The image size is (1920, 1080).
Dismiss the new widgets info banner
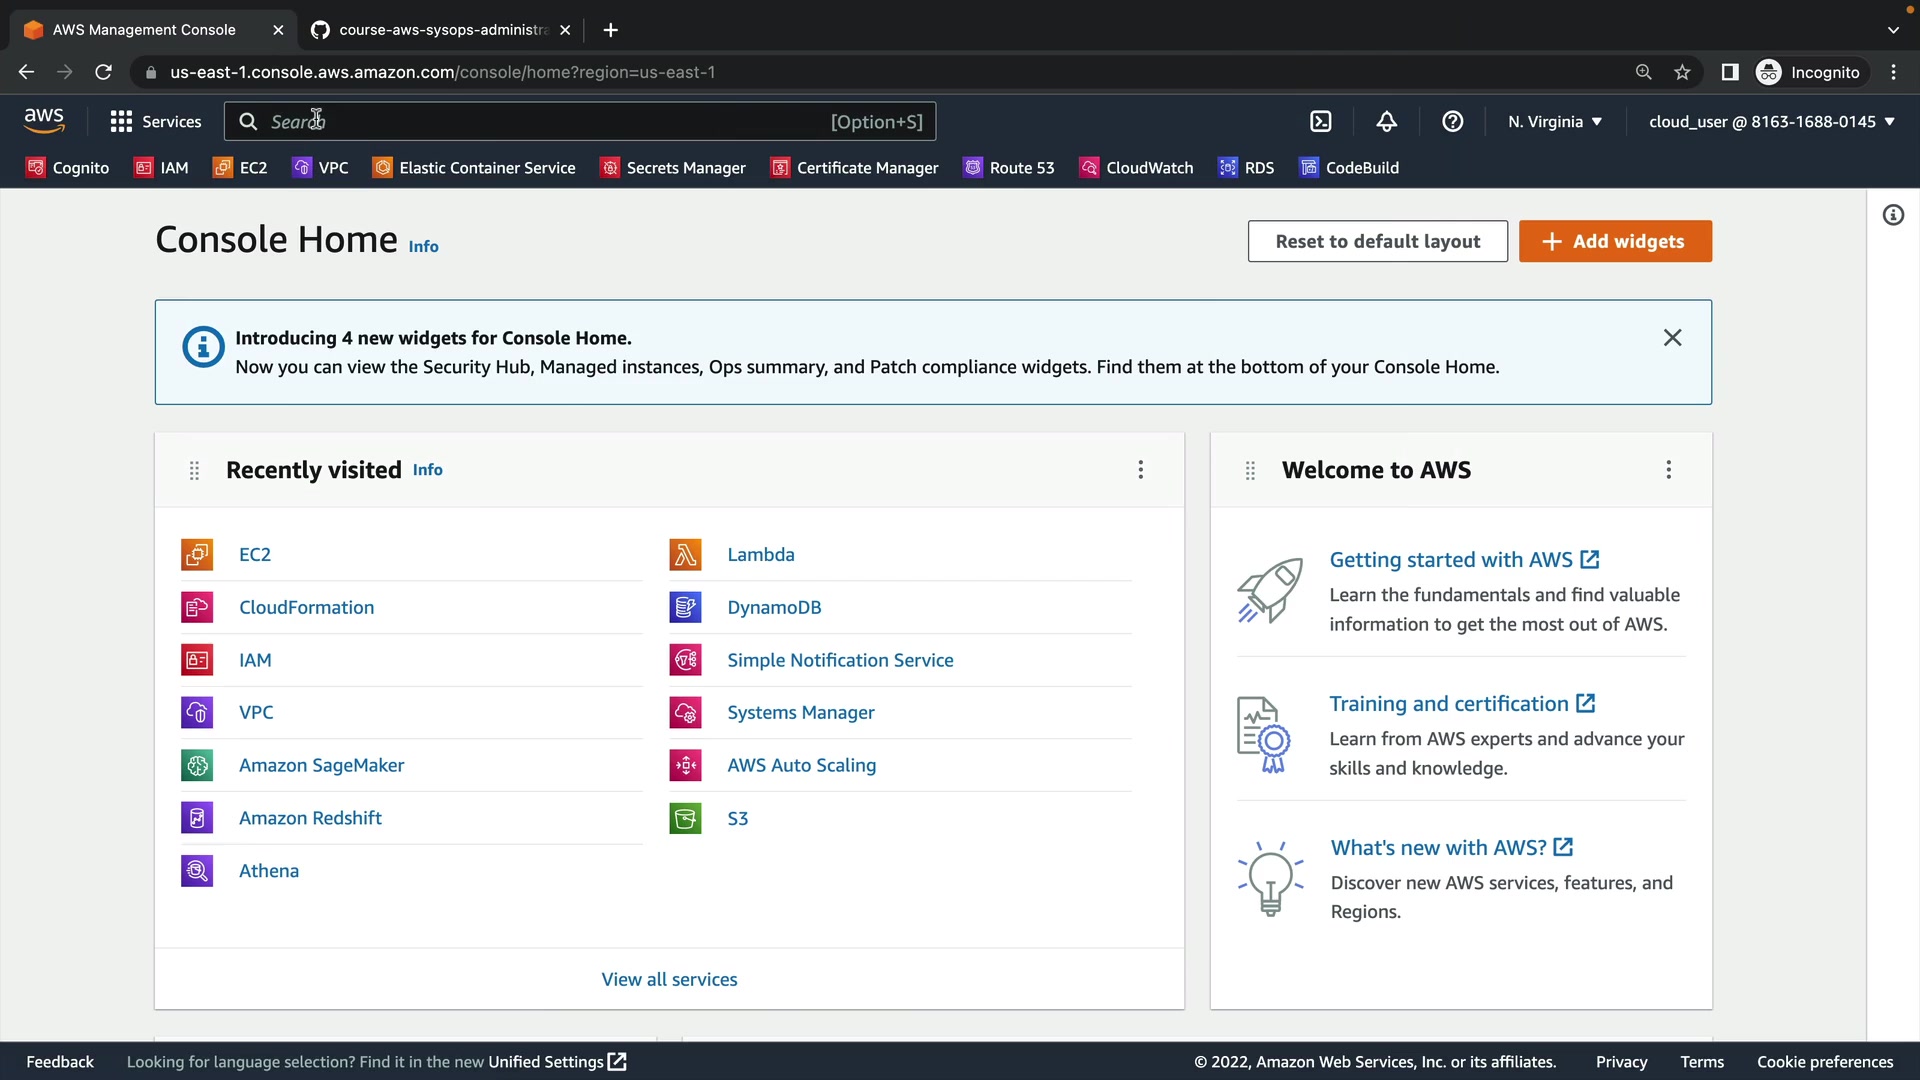tap(1672, 338)
